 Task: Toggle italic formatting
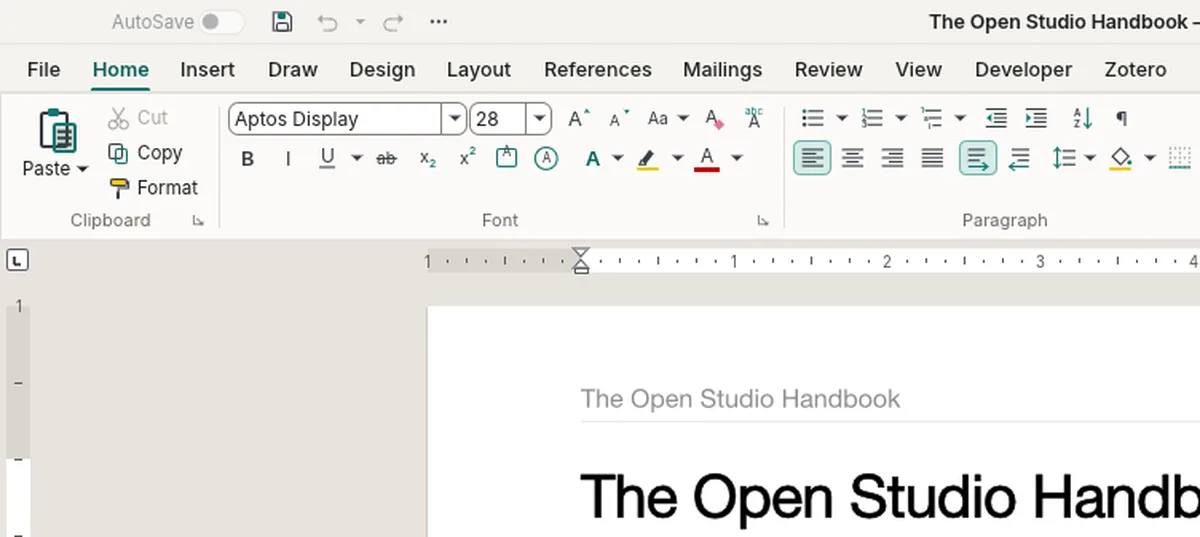[x=288, y=159]
